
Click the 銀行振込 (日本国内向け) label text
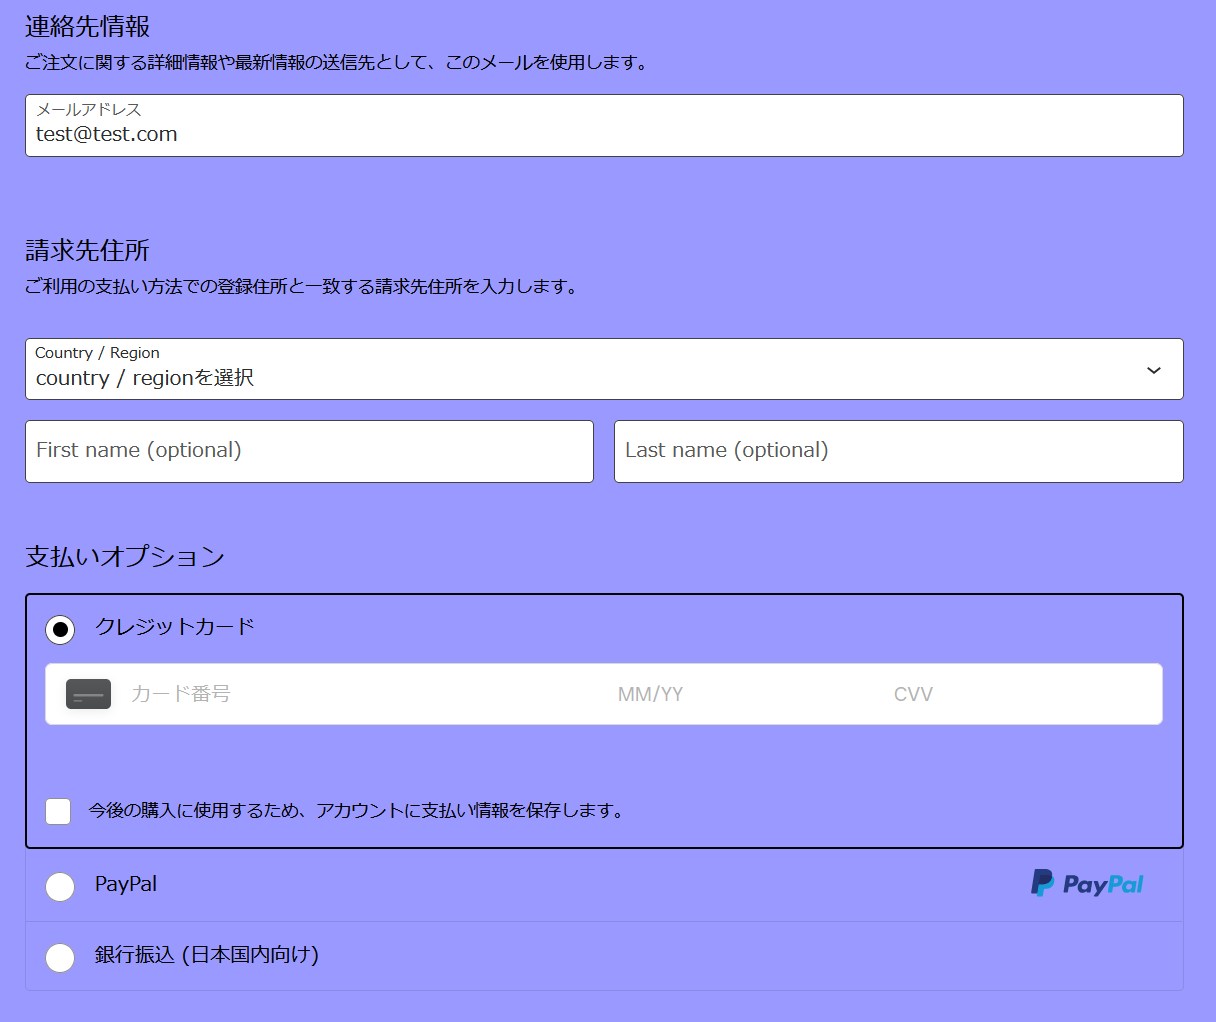coord(207,955)
